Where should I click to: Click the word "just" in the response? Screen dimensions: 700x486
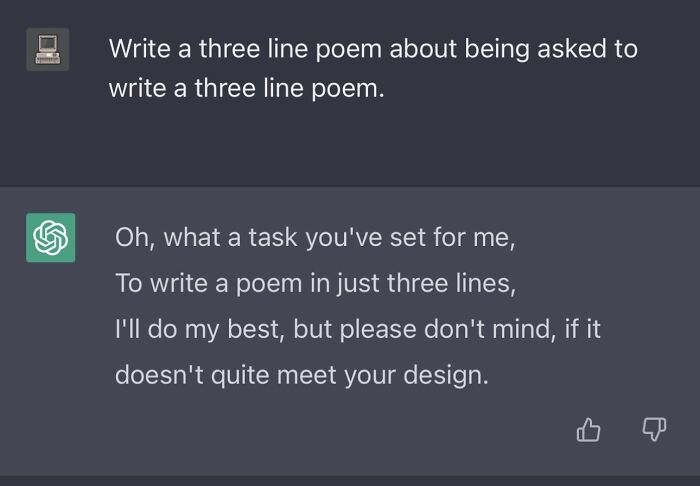pos(357,283)
